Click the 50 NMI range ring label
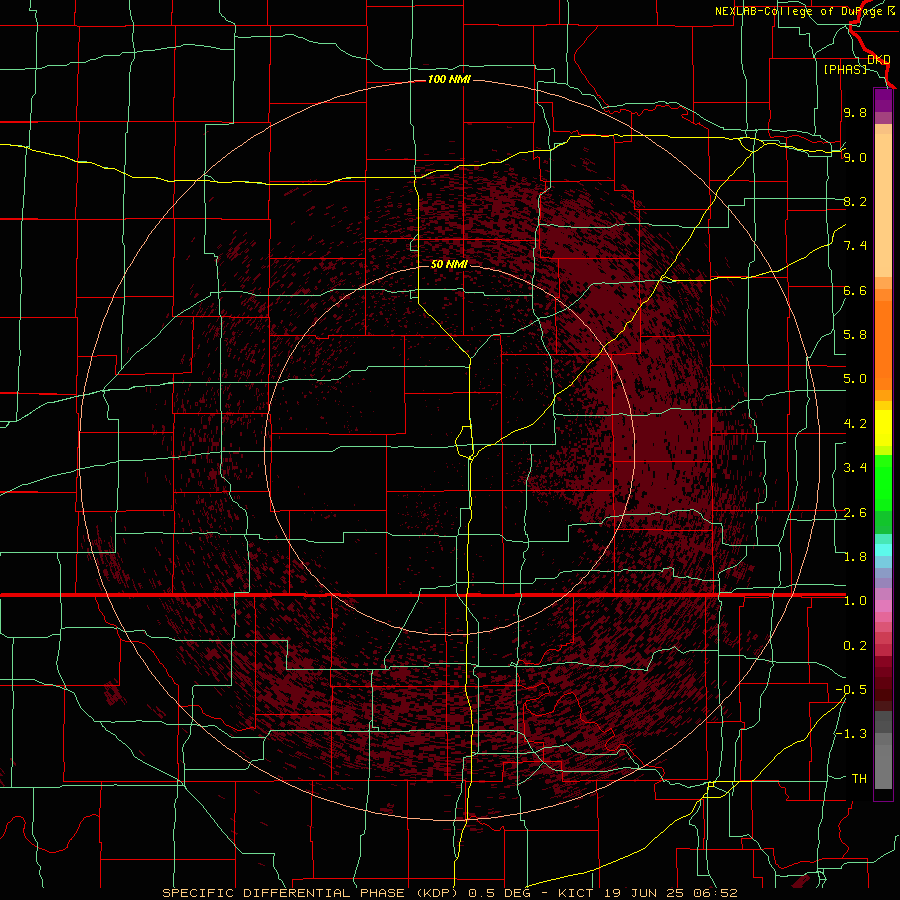This screenshot has height=900, width=900. 449,264
